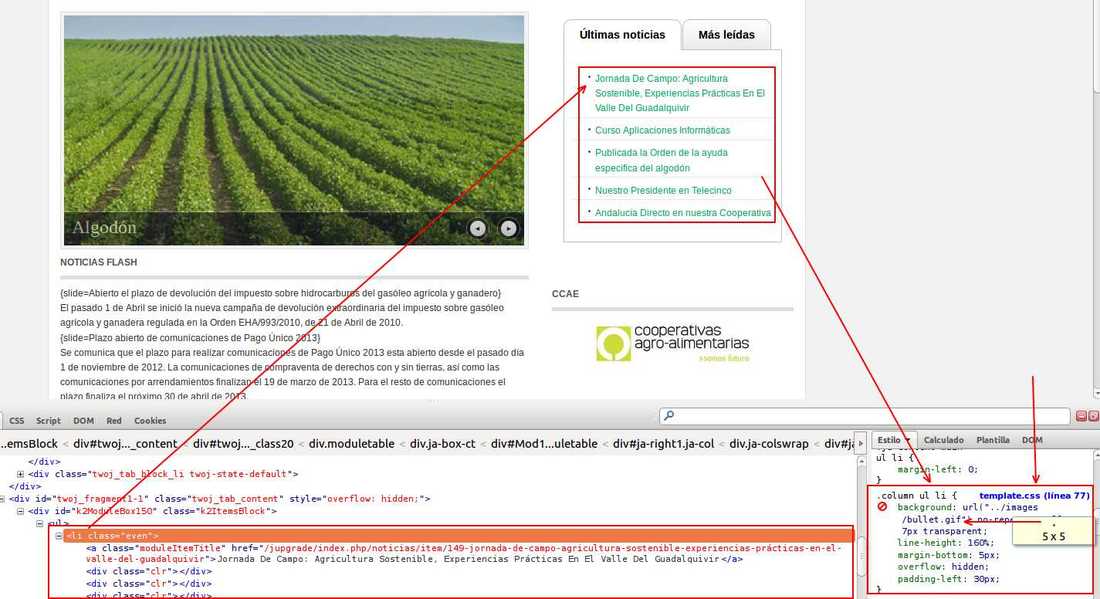
Task: Expand the twoj_tab_block_li div node
Action: coord(20,474)
